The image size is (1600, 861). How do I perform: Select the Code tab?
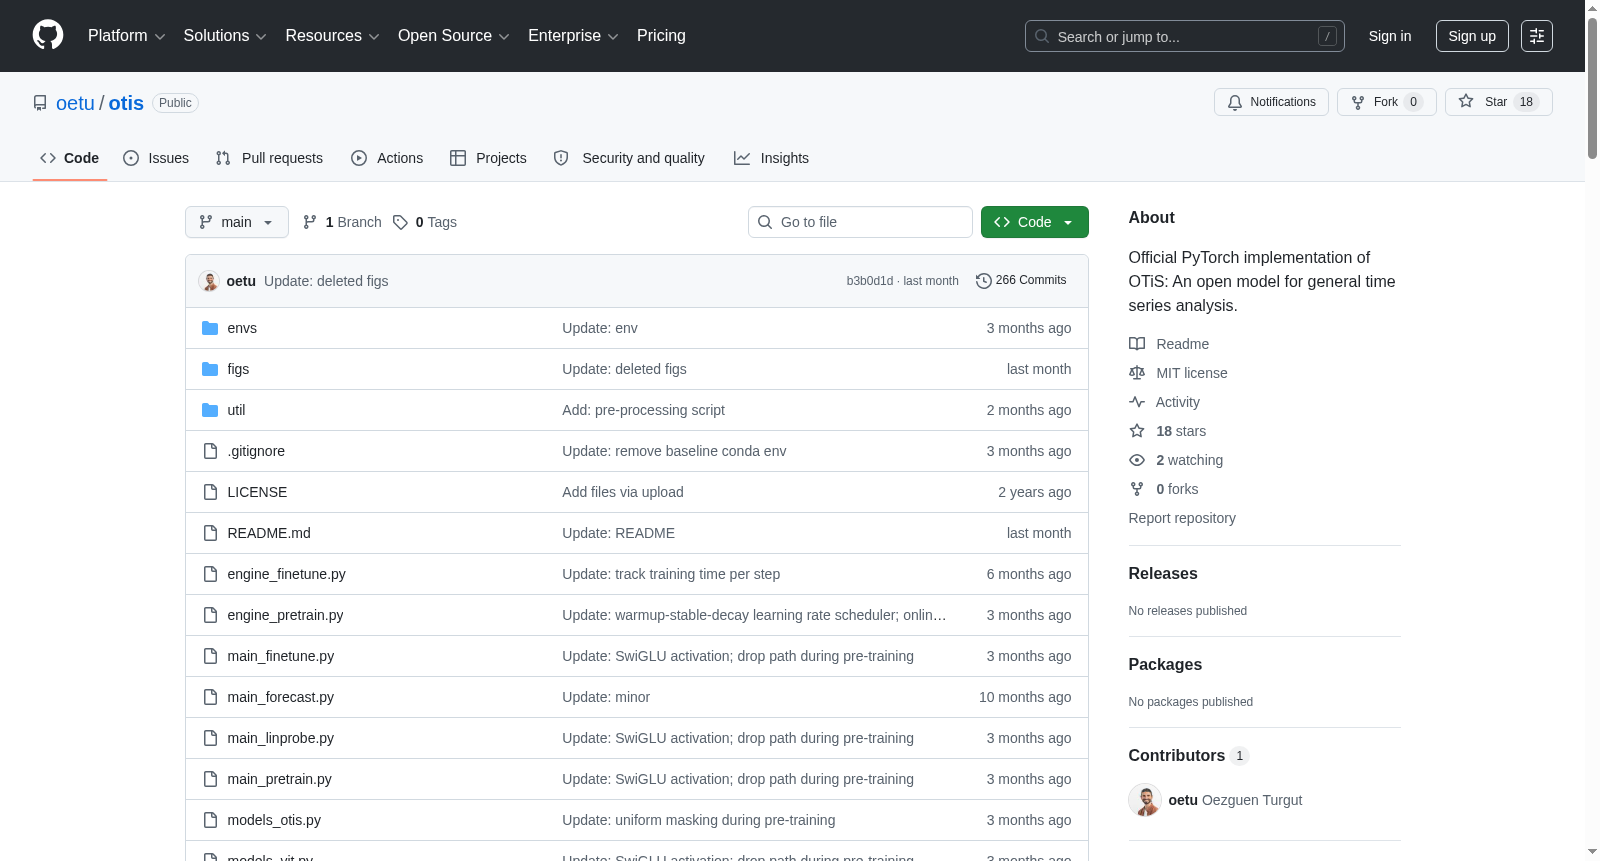click(70, 158)
